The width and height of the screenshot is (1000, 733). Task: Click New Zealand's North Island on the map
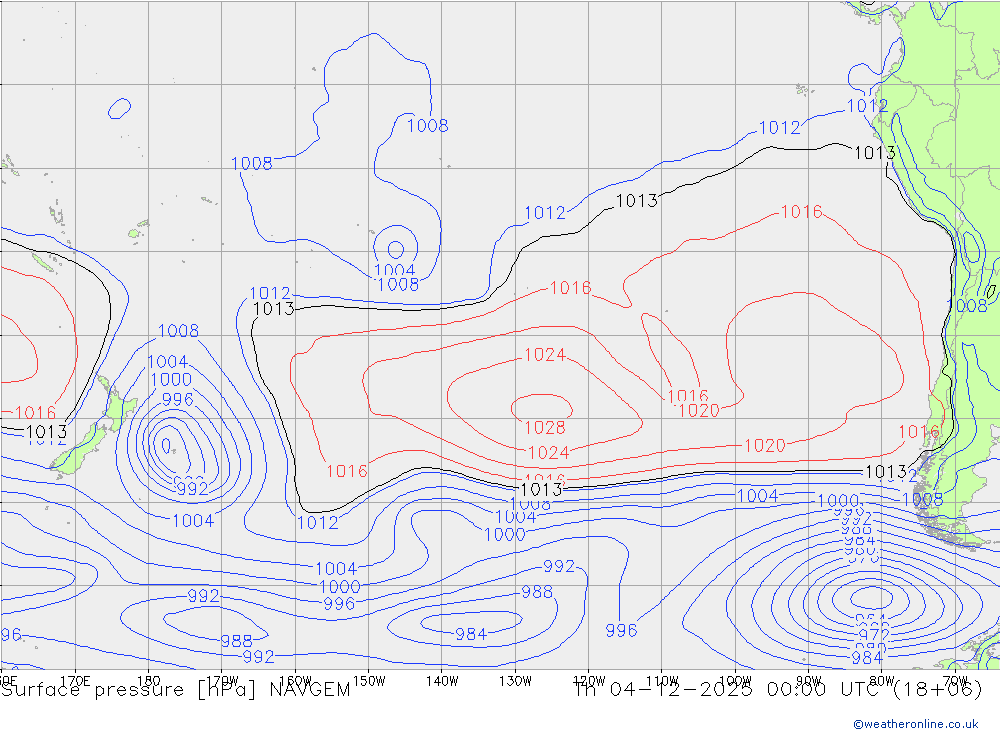coord(116,403)
